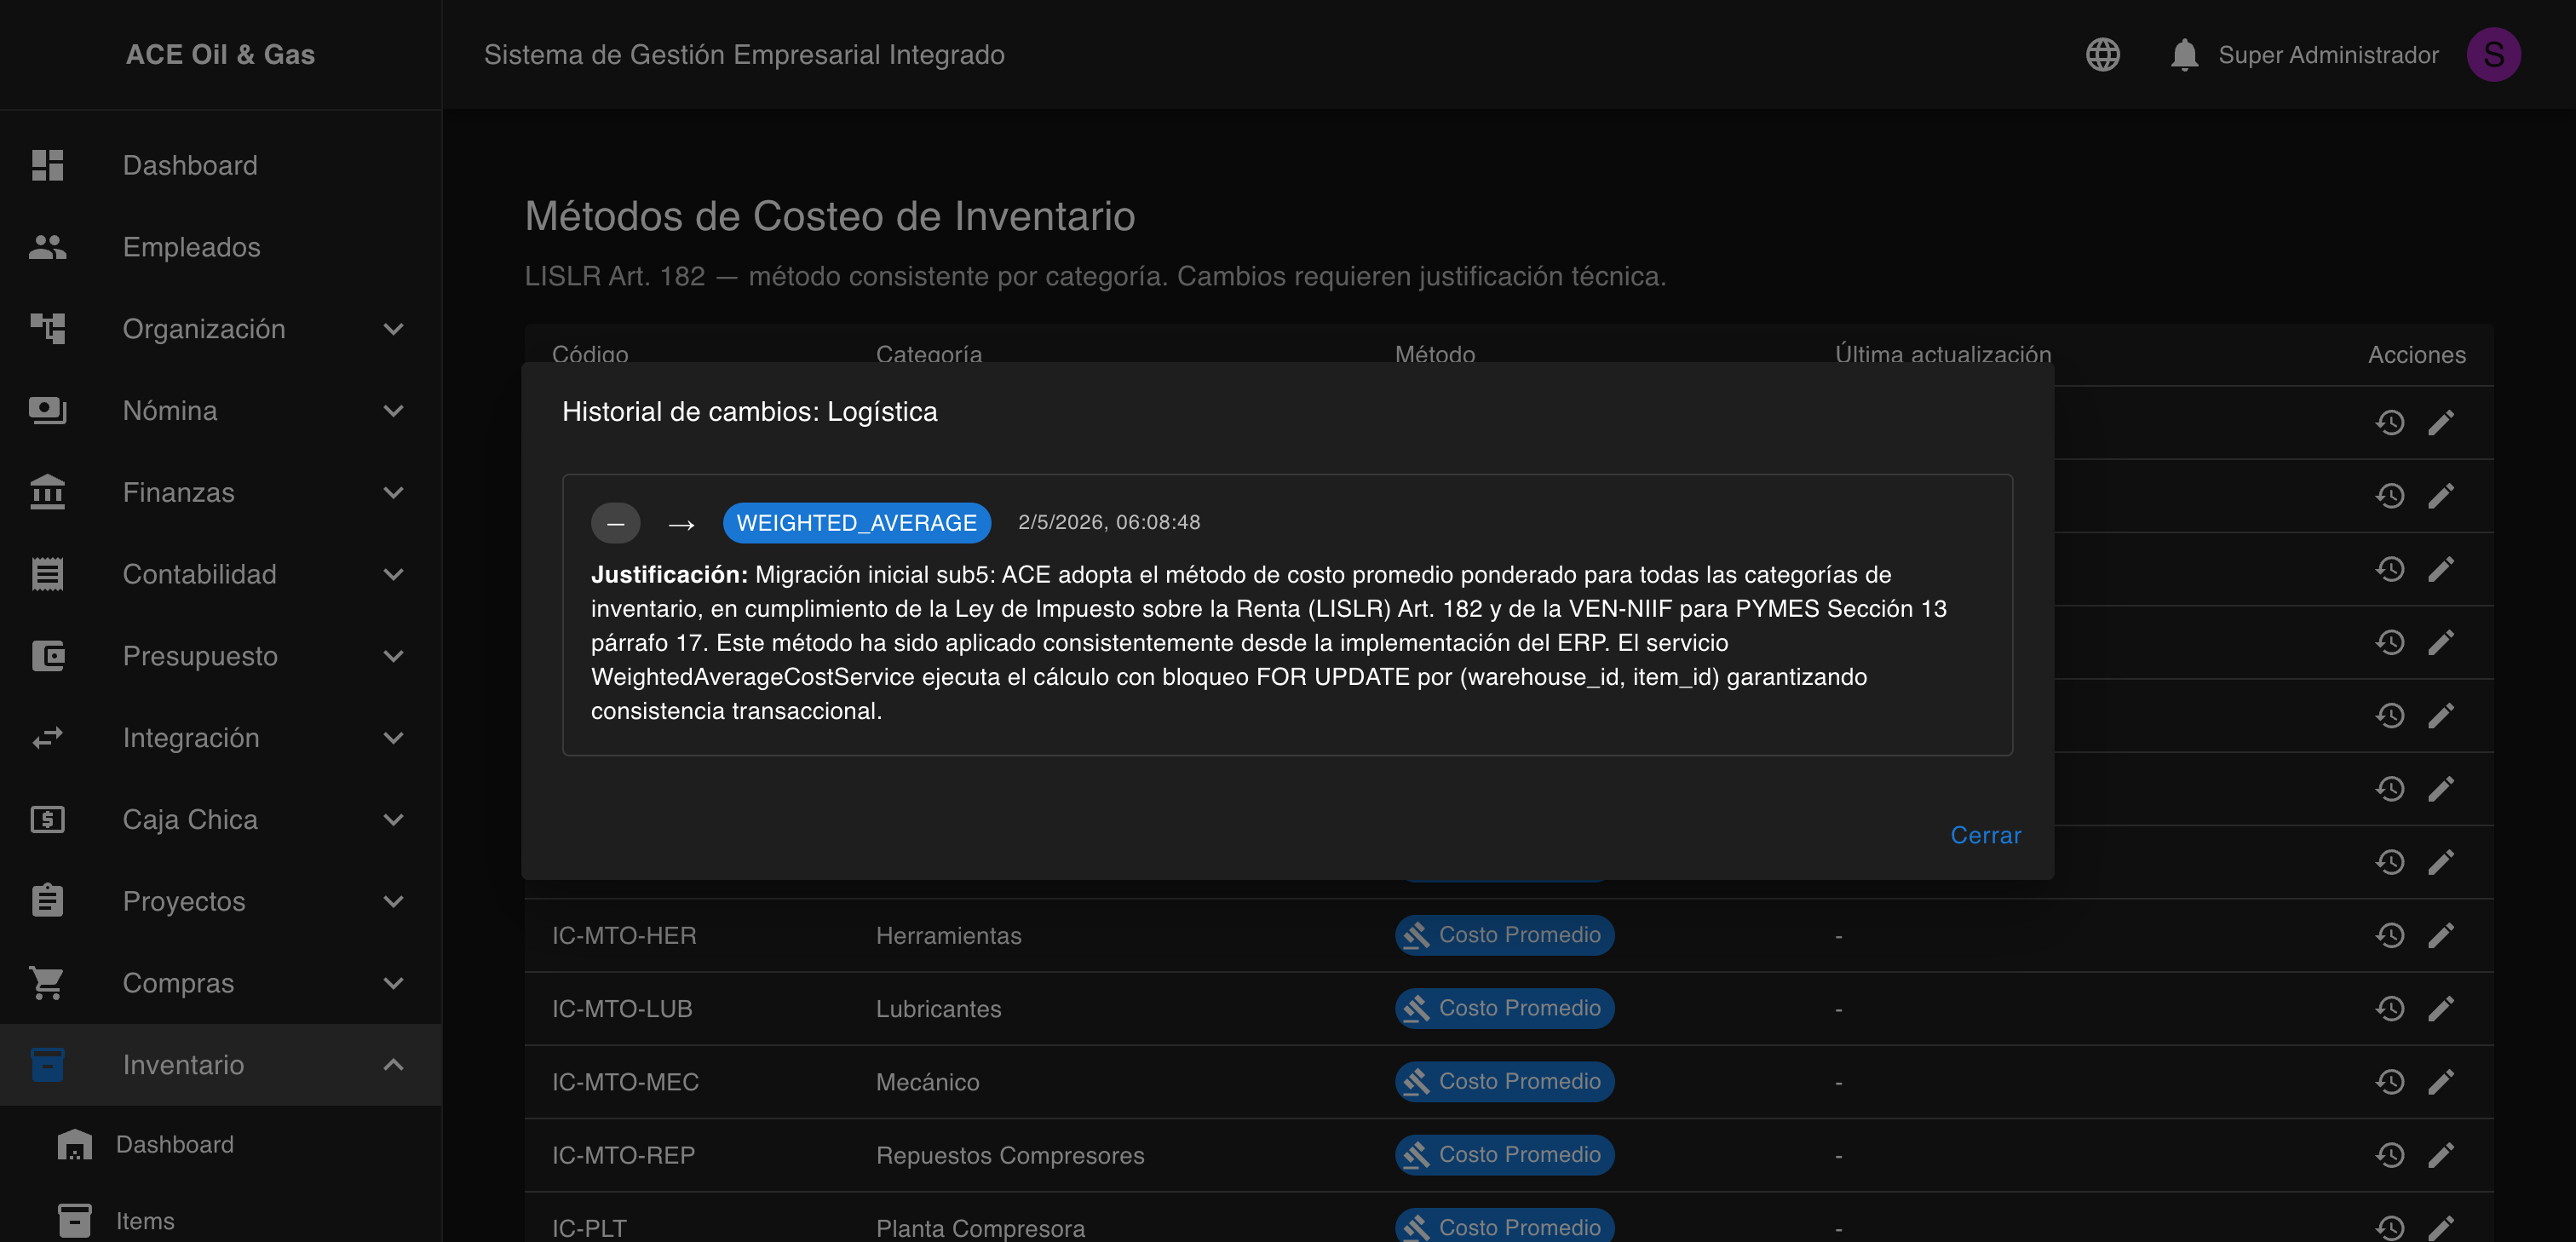2576x1242 pixels.
Task: Open Dashboard in the main sidebar
Action: click(221, 165)
